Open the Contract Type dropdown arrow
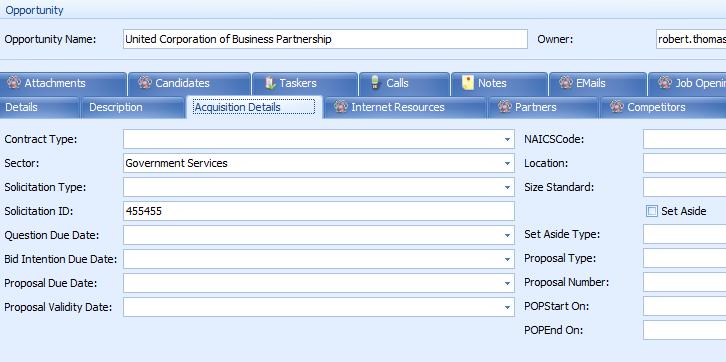The height and width of the screenshot is (362, 726). tap(507, 139)
